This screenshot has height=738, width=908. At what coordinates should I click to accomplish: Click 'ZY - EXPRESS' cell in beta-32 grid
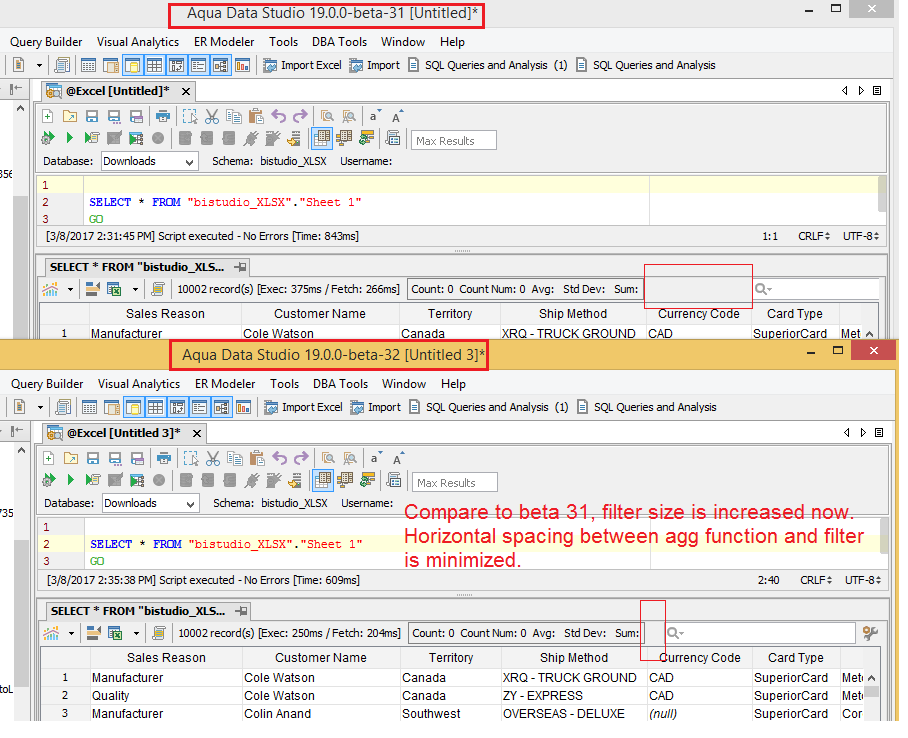tap(574, 696)
